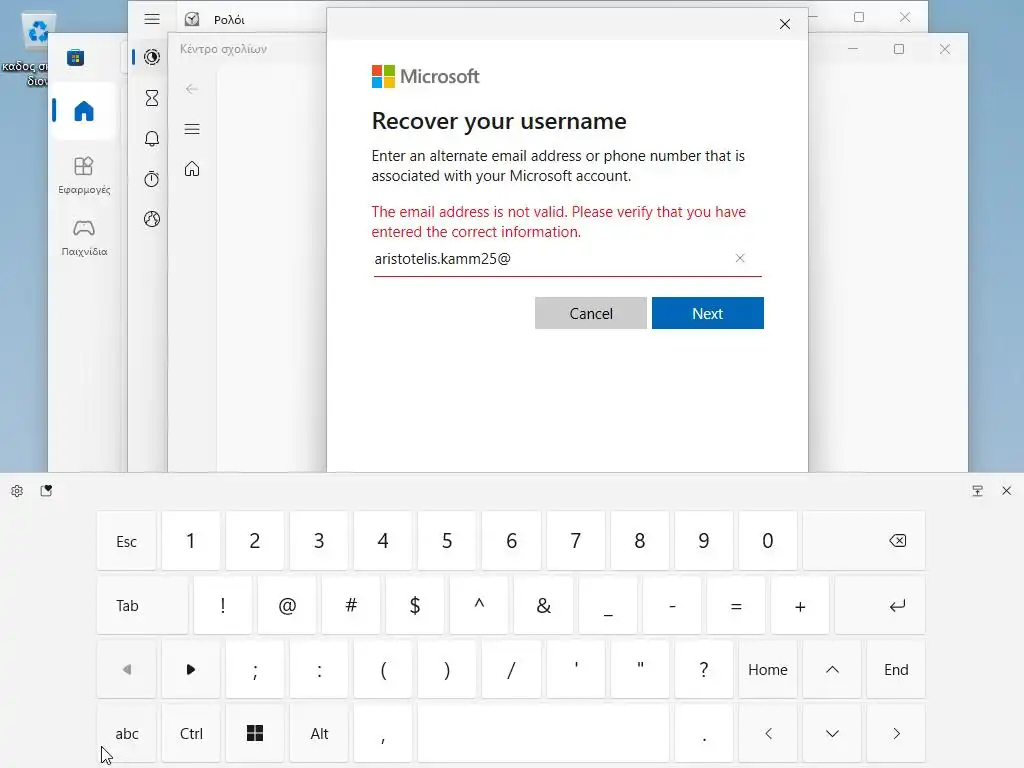1024x768 pixels.
Task: Tap the Alt key
Action: pos(319,733)
